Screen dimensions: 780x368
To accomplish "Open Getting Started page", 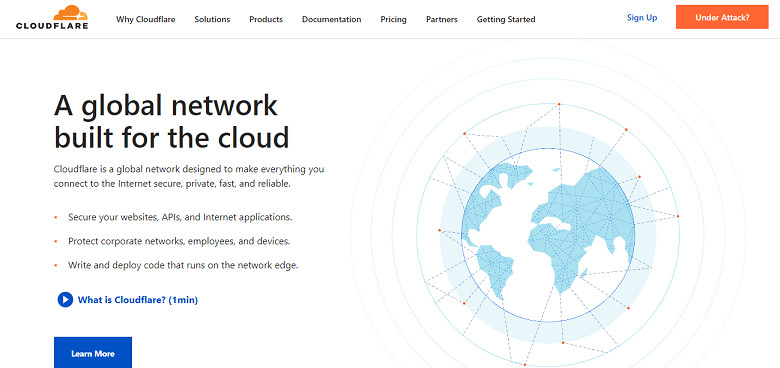I will click(x=506, y=19).
